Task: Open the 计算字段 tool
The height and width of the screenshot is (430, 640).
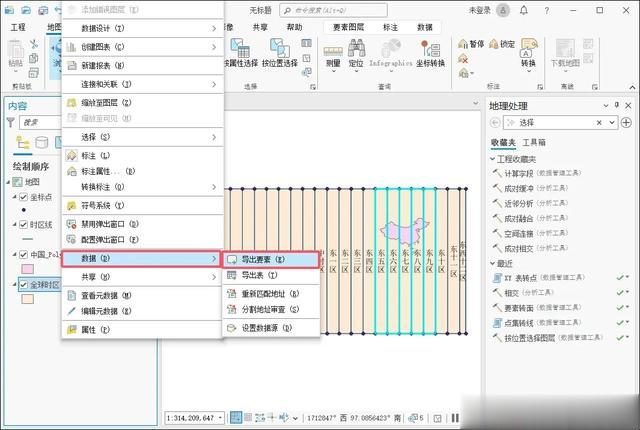Action: point(537,173)
